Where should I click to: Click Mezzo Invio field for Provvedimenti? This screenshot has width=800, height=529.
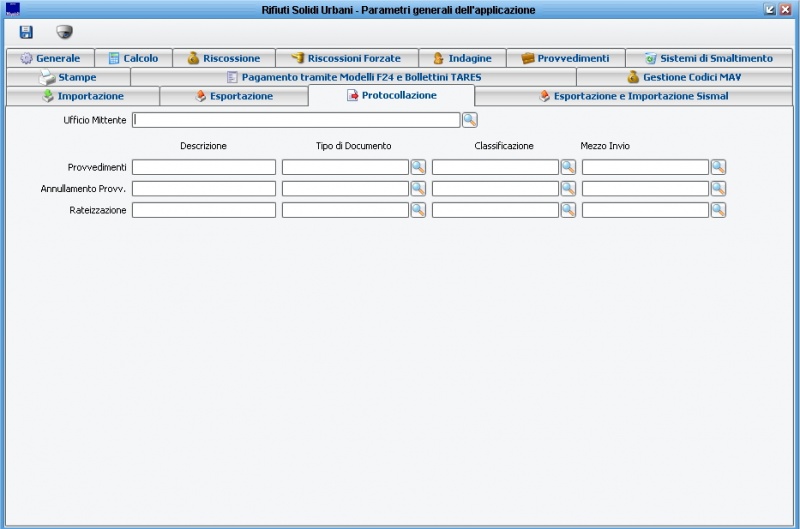click(x=645, y=167)
